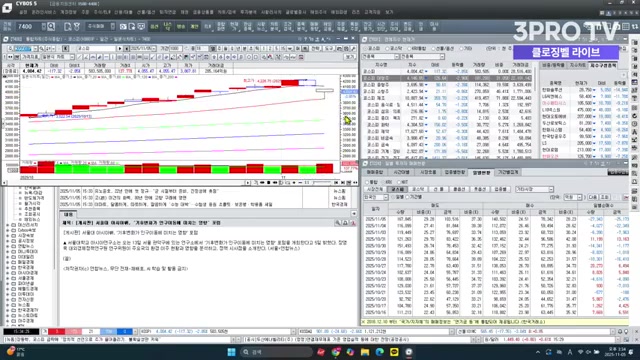Open the 주식화면 dropdown in the main toolbar
This screenshot has height=360, width=640.
[x=100, y=27]
